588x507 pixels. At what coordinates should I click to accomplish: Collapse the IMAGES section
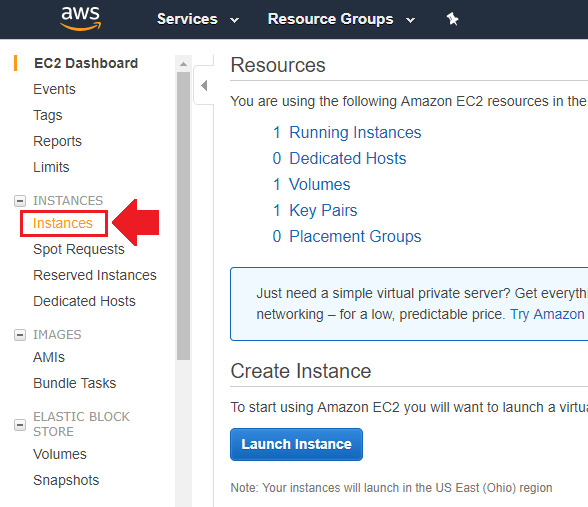coord(20,334)
